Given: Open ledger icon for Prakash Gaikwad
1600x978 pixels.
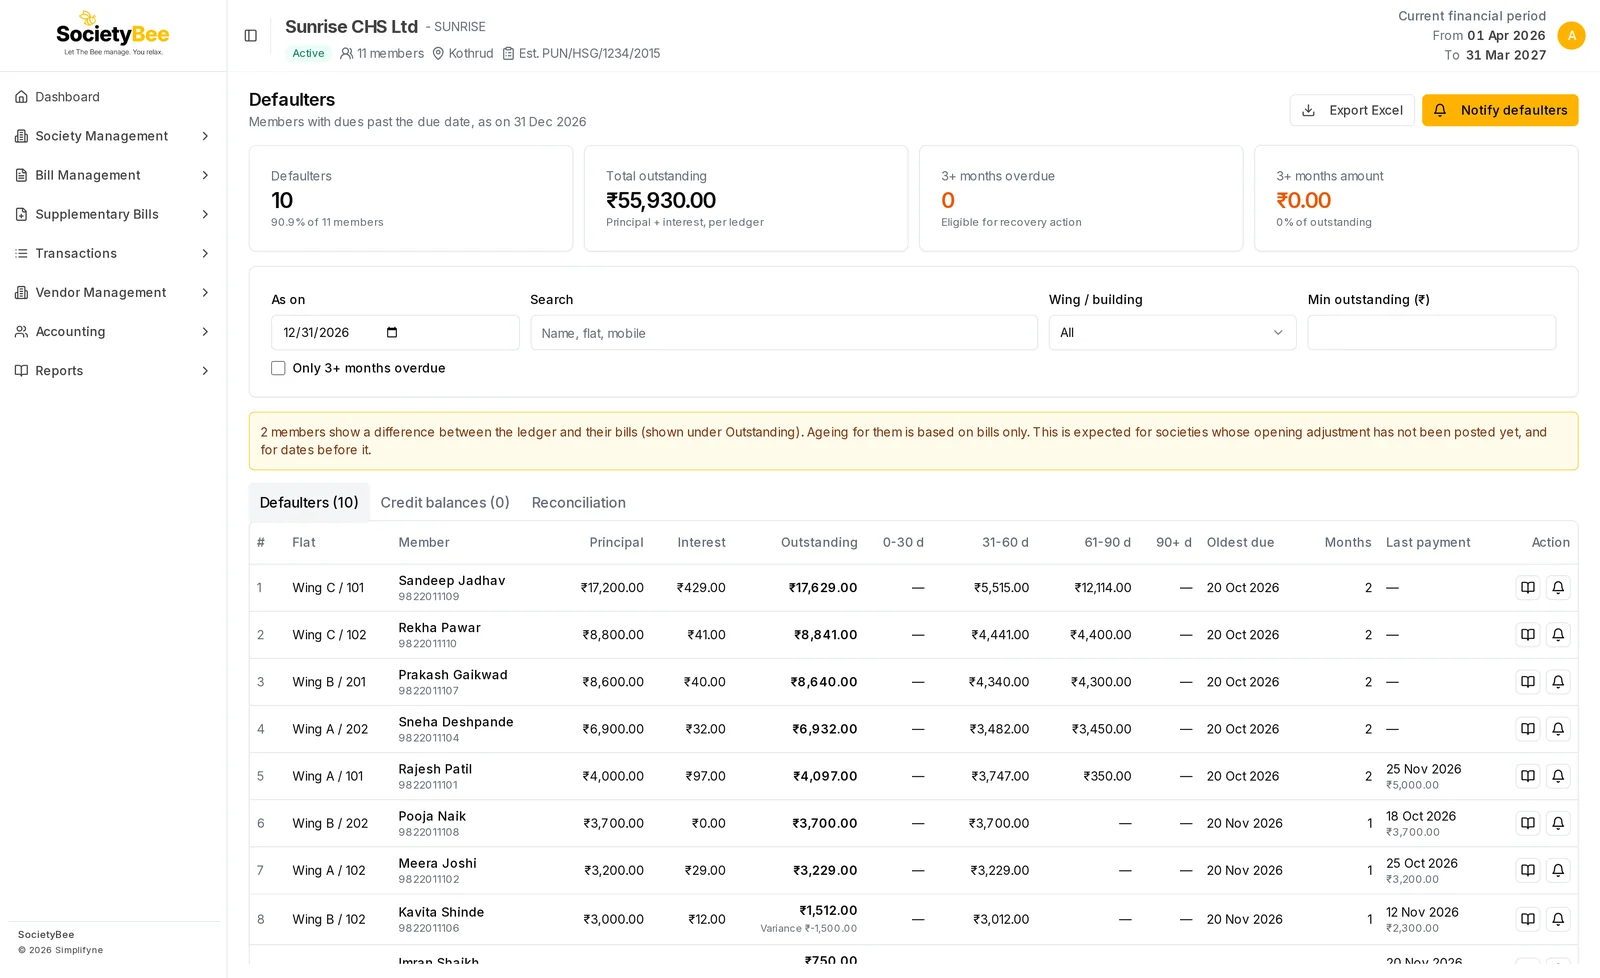Looking at the screenshot, I should pos(1527,682).
